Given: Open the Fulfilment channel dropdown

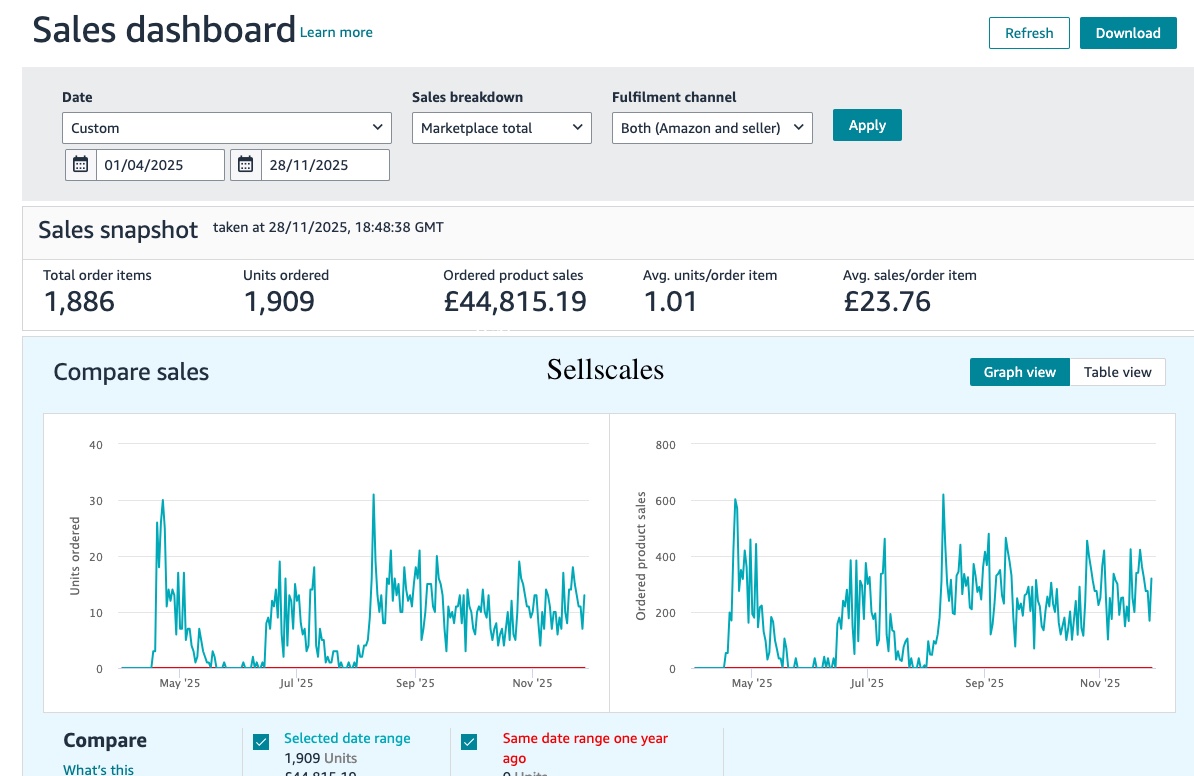Looking at the screenshot, I should tap(712, 128).
